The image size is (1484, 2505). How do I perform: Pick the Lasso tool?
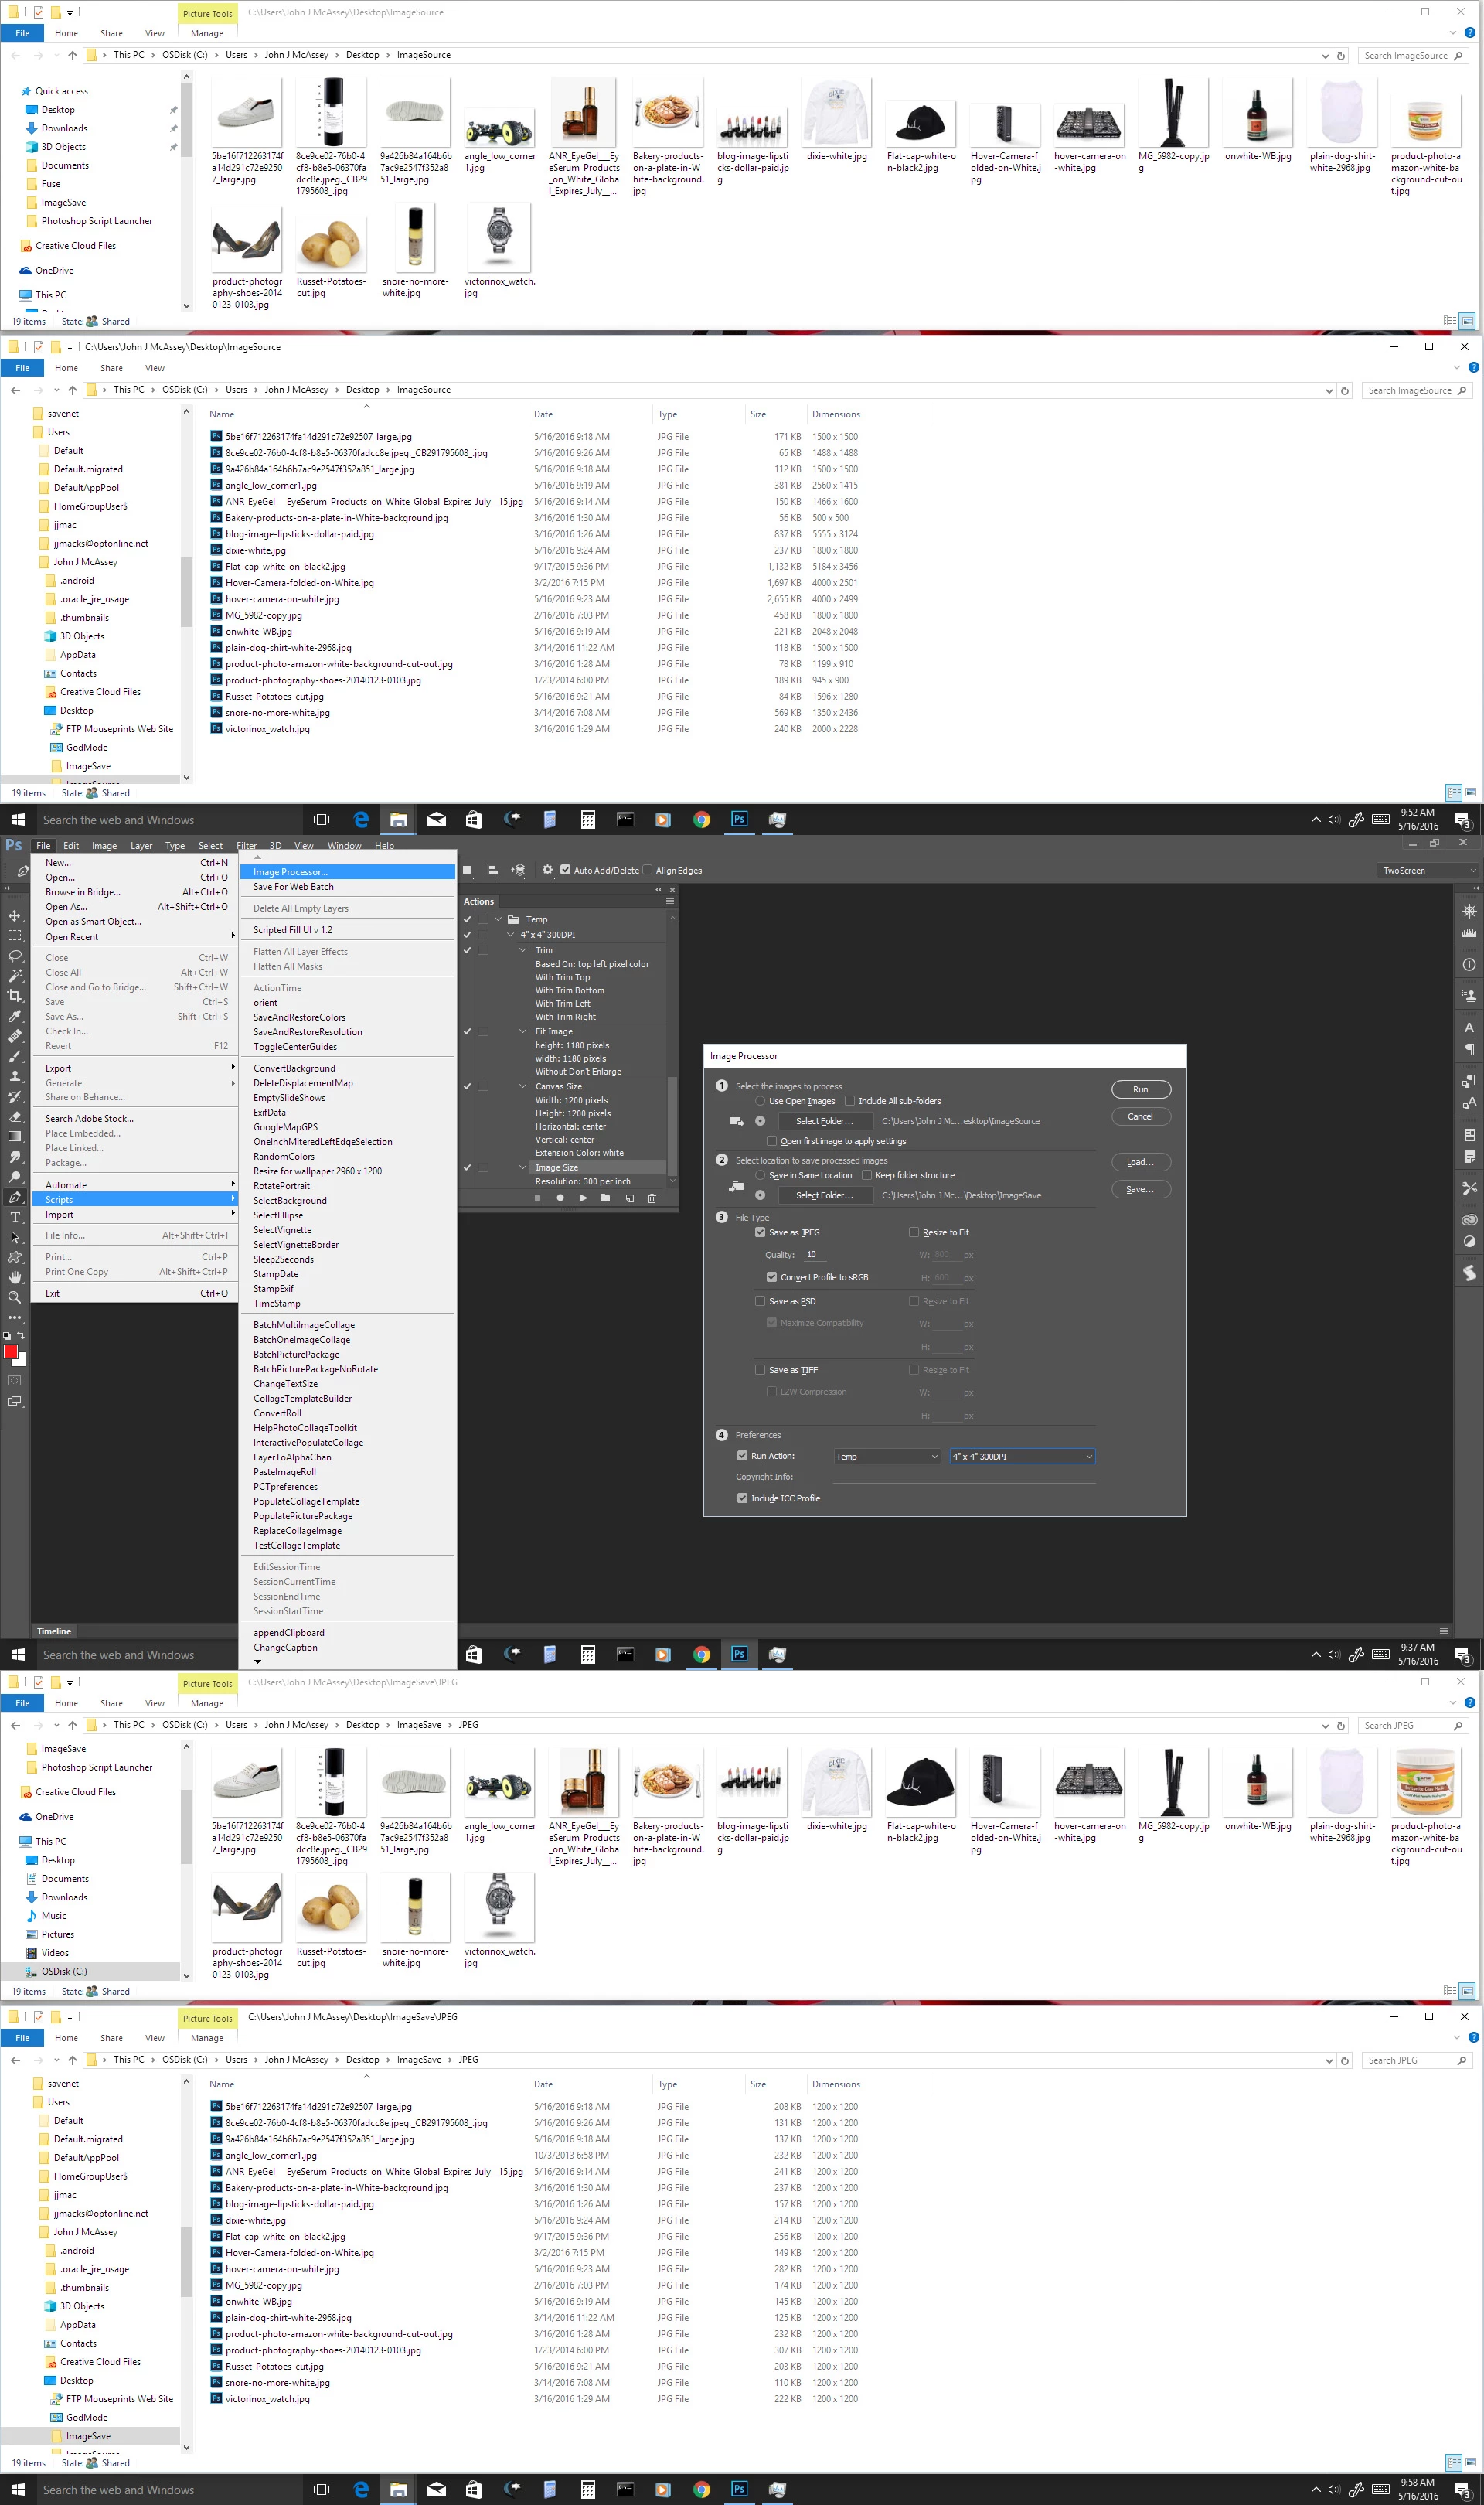click(x=14, y=955)
